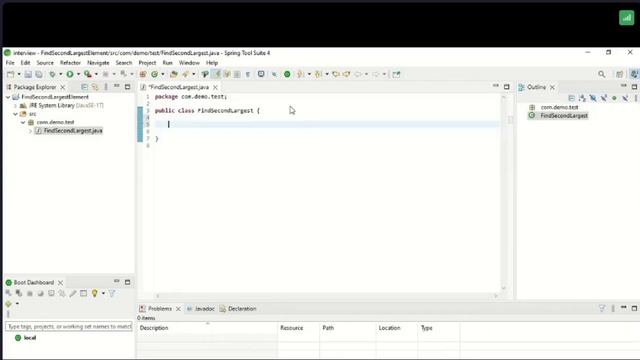Open the Source menu
This screenshot has height=360, width=640.
45,63
